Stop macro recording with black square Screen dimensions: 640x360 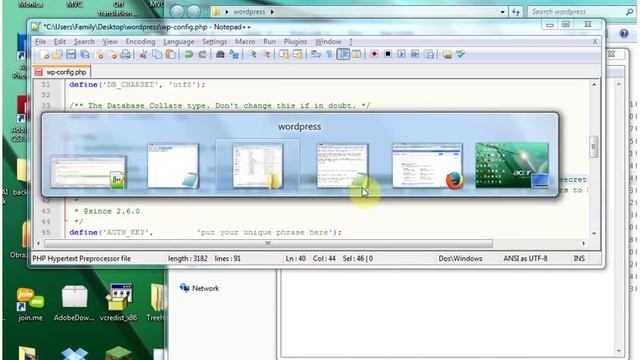(388, 54)
